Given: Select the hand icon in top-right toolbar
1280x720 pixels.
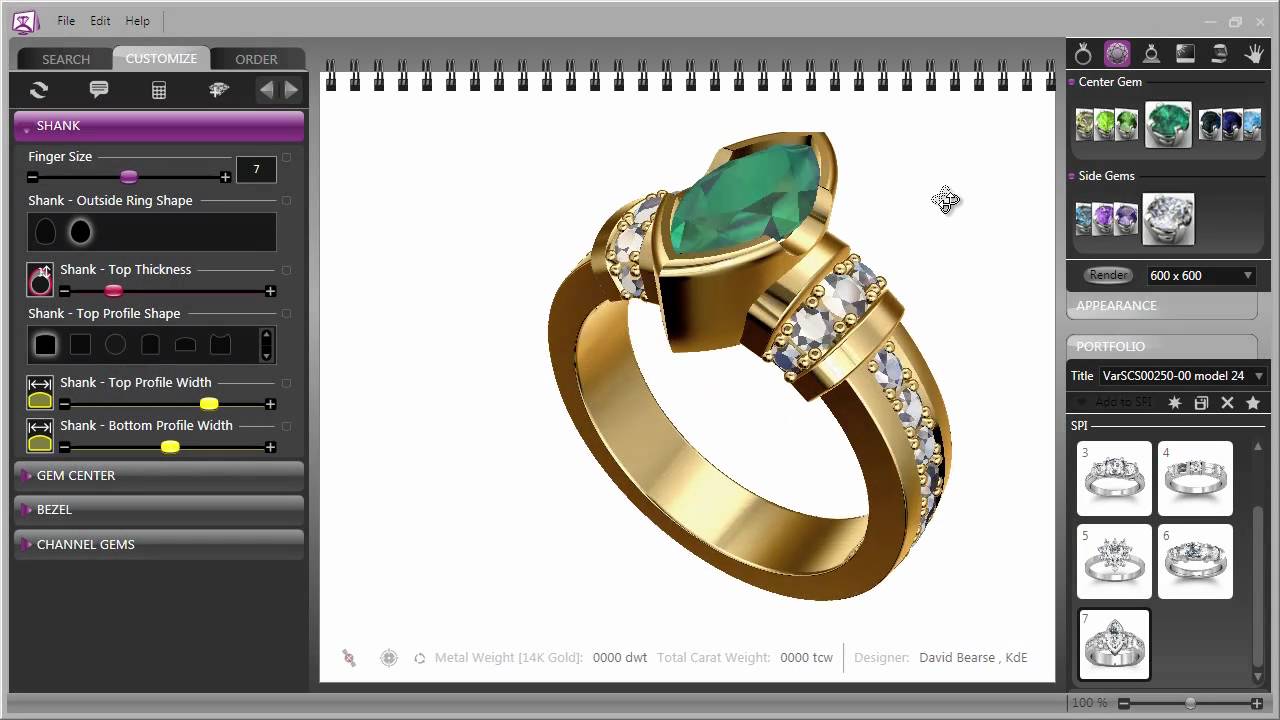Looking at the screenshot, I should point(1253,54).
